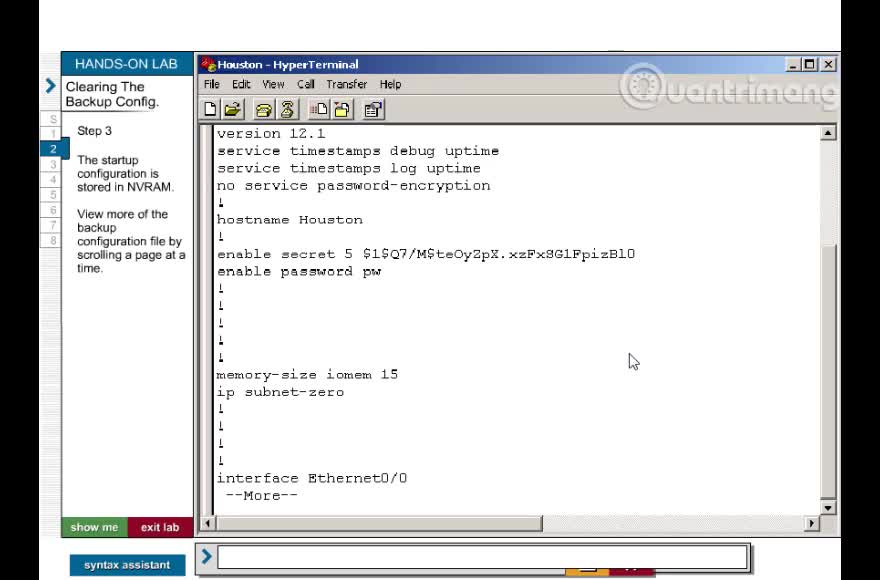This screenshot has width=880, height=580.
Task: Click the blue chevron beside the command input
Action: (x=206, y=556)
